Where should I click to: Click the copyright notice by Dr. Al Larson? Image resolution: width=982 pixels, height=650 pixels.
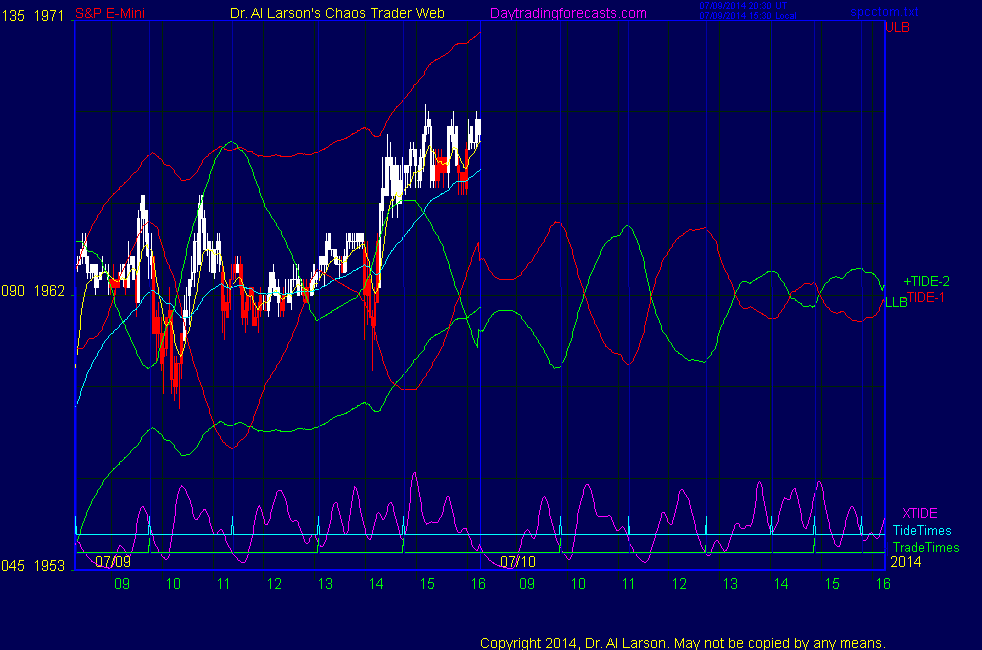(x=683, y=643)
